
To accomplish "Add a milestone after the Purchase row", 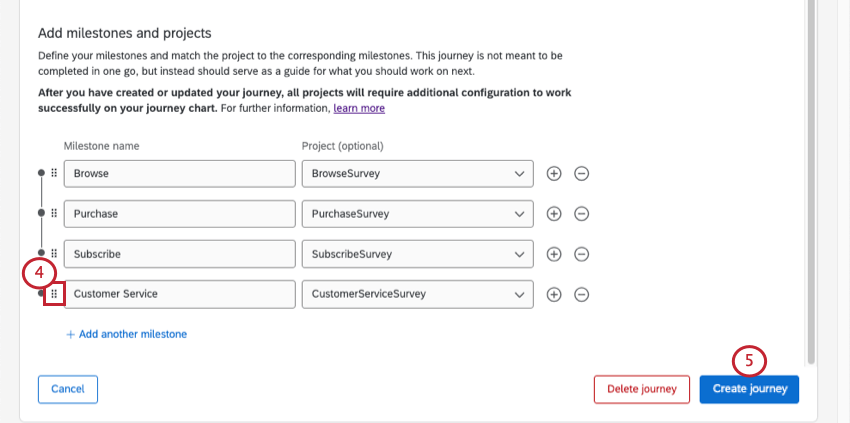I will point(554,214).
